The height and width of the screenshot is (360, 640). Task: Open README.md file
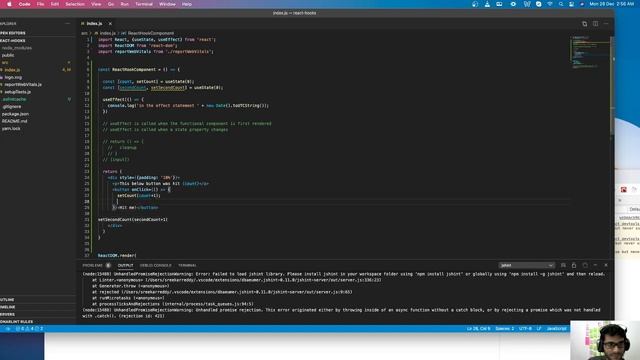pyautogui.click(x=15, y=121)
